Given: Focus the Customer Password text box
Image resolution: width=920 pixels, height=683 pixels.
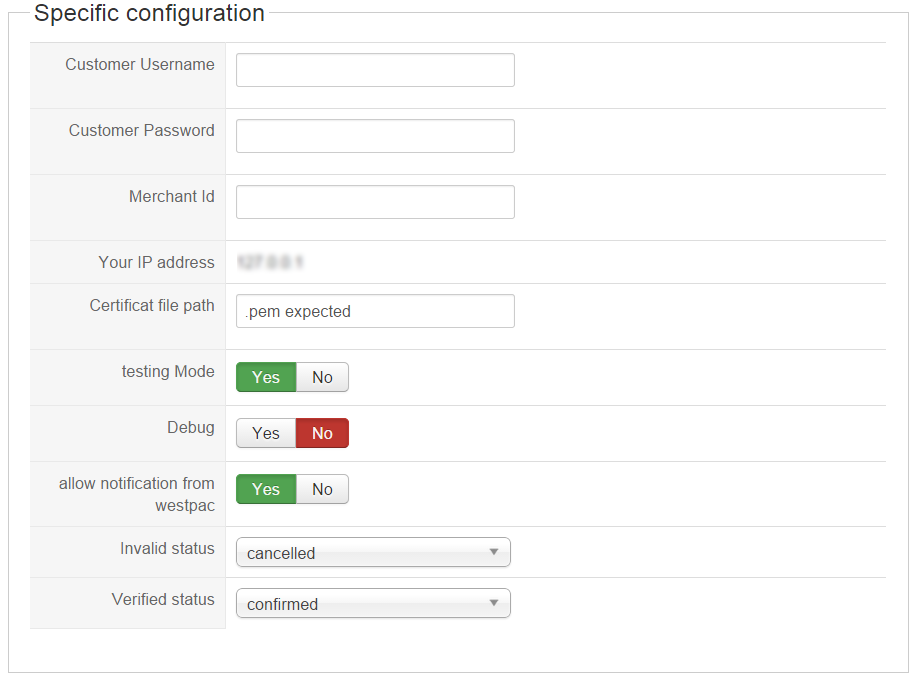Looking at the screenshot, I should 375,136.
